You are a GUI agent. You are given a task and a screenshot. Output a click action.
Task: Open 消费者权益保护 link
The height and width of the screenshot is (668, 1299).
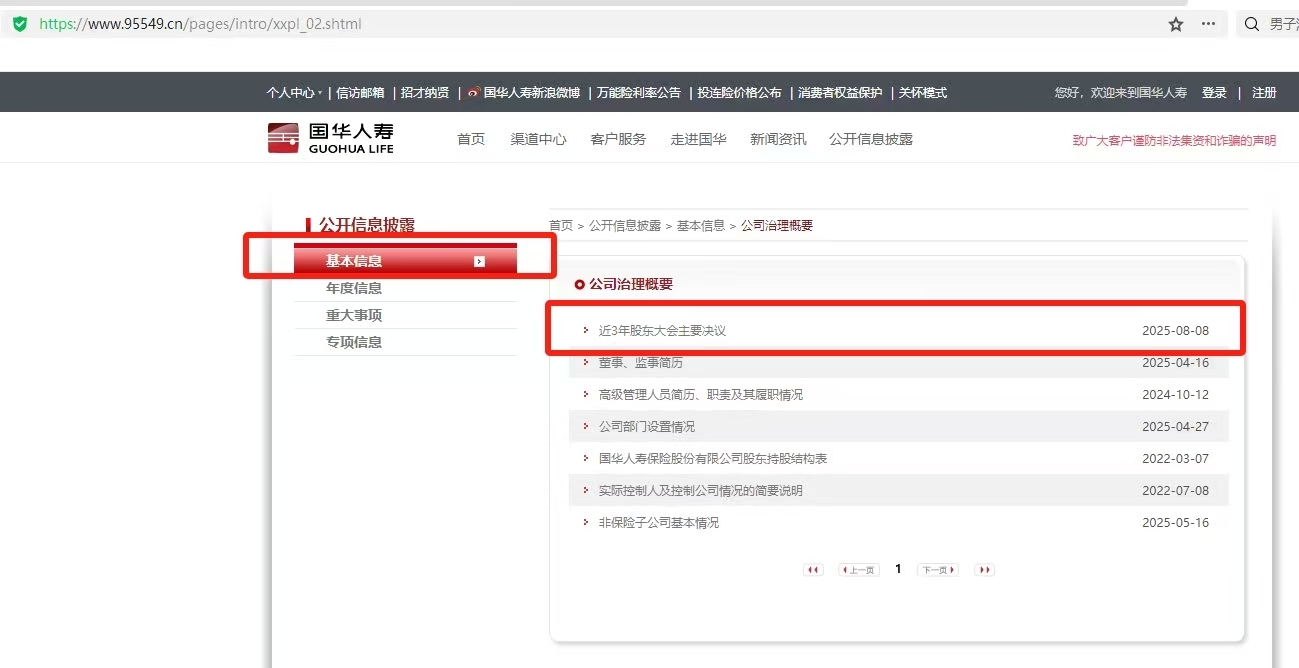(x=840, y=92)
